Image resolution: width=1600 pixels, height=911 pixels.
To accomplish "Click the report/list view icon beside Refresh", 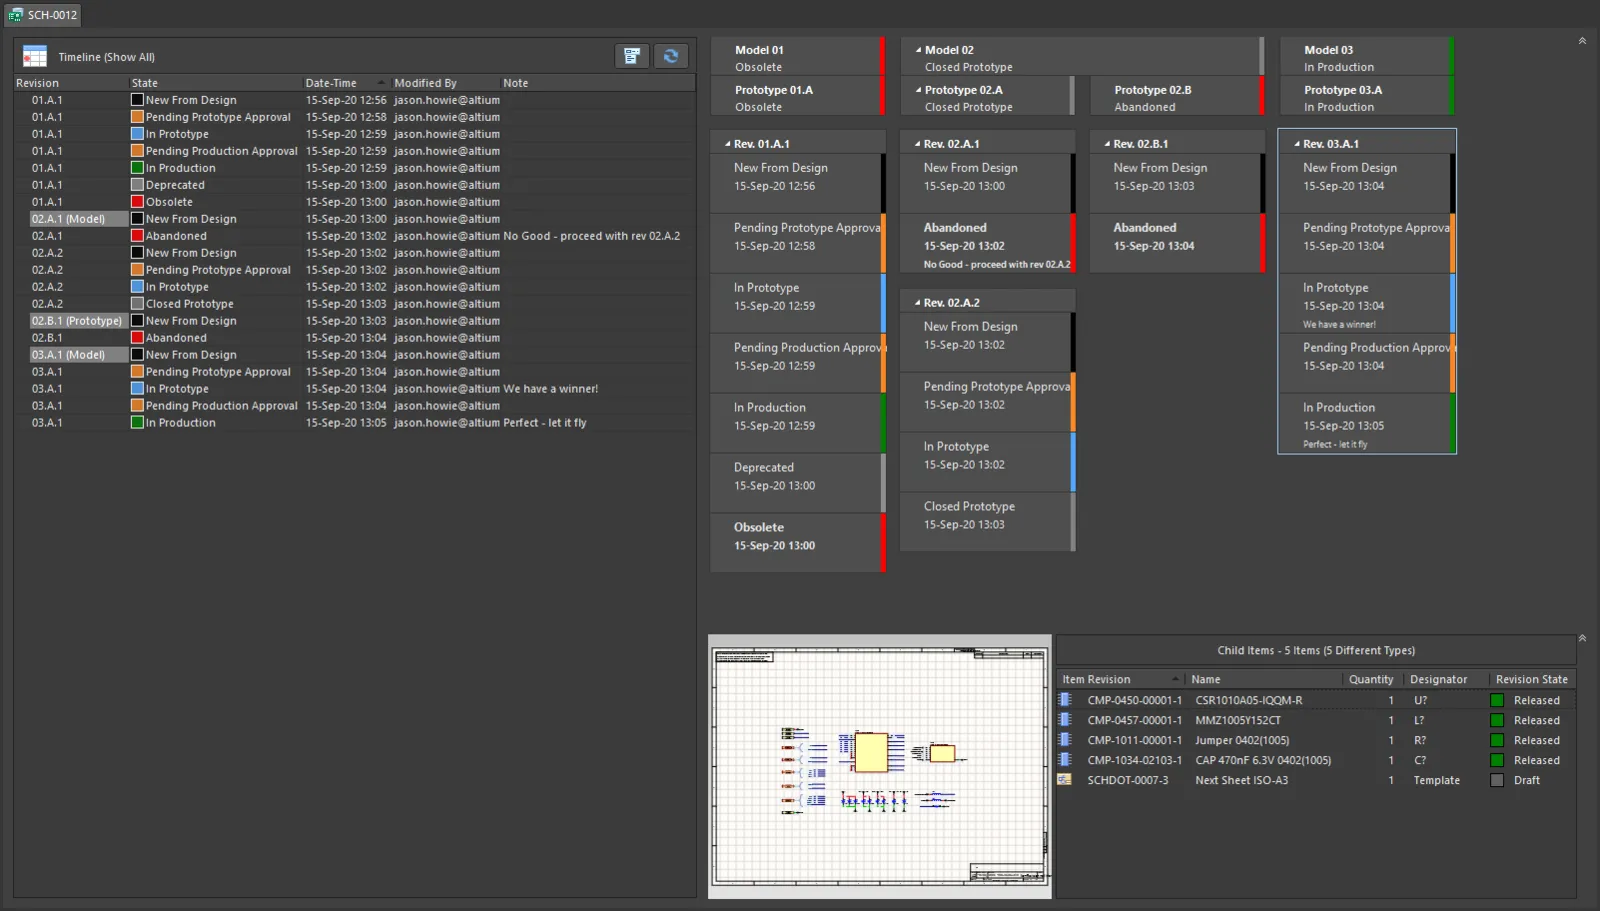I will 632,56.
